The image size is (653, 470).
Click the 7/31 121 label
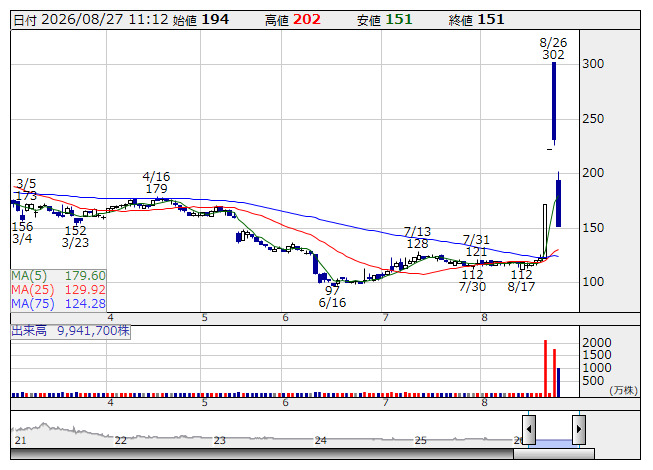point(476,246)
